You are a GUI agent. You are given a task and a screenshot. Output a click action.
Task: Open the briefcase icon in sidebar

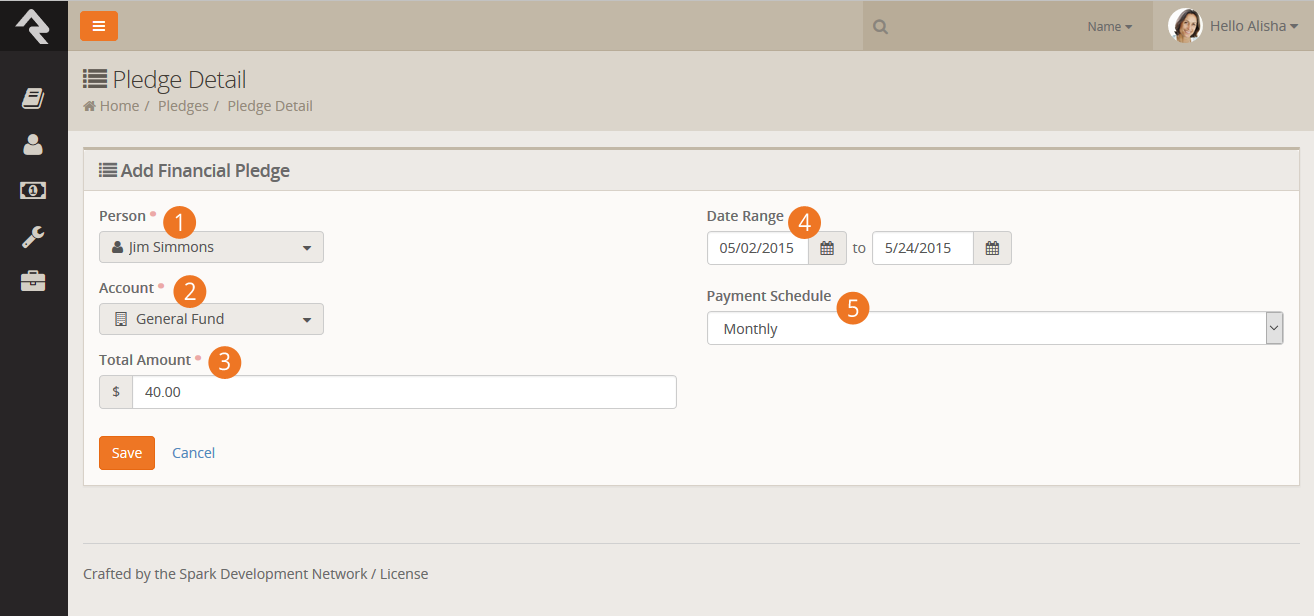coord(33,282)
